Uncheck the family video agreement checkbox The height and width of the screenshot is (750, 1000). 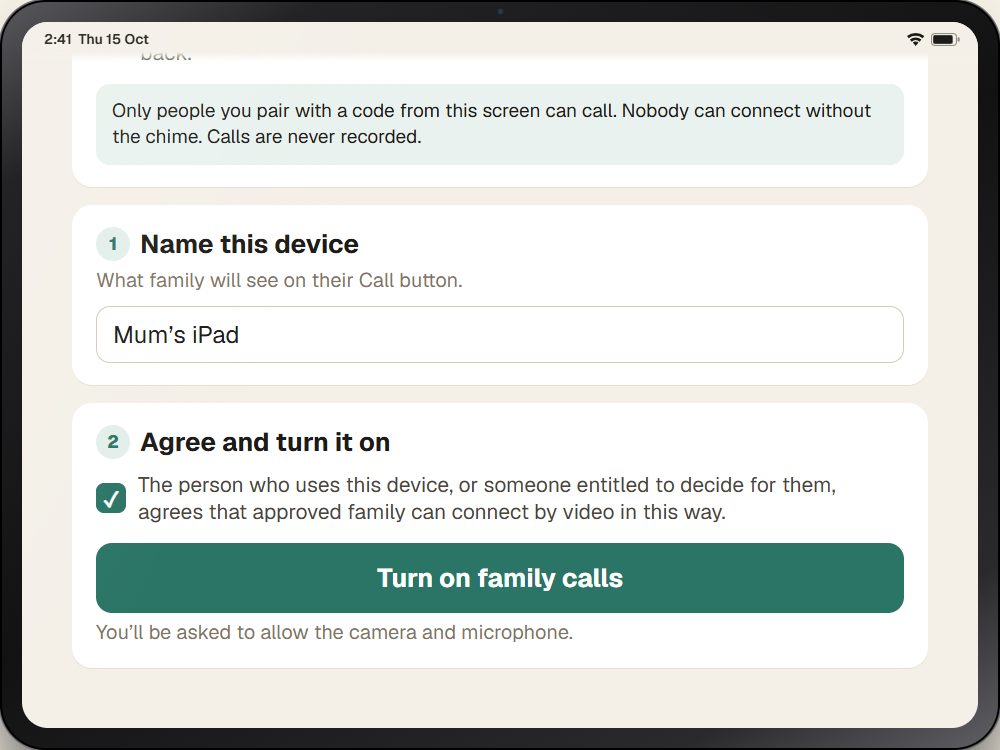pyautogui.click(x=111, y=498)
